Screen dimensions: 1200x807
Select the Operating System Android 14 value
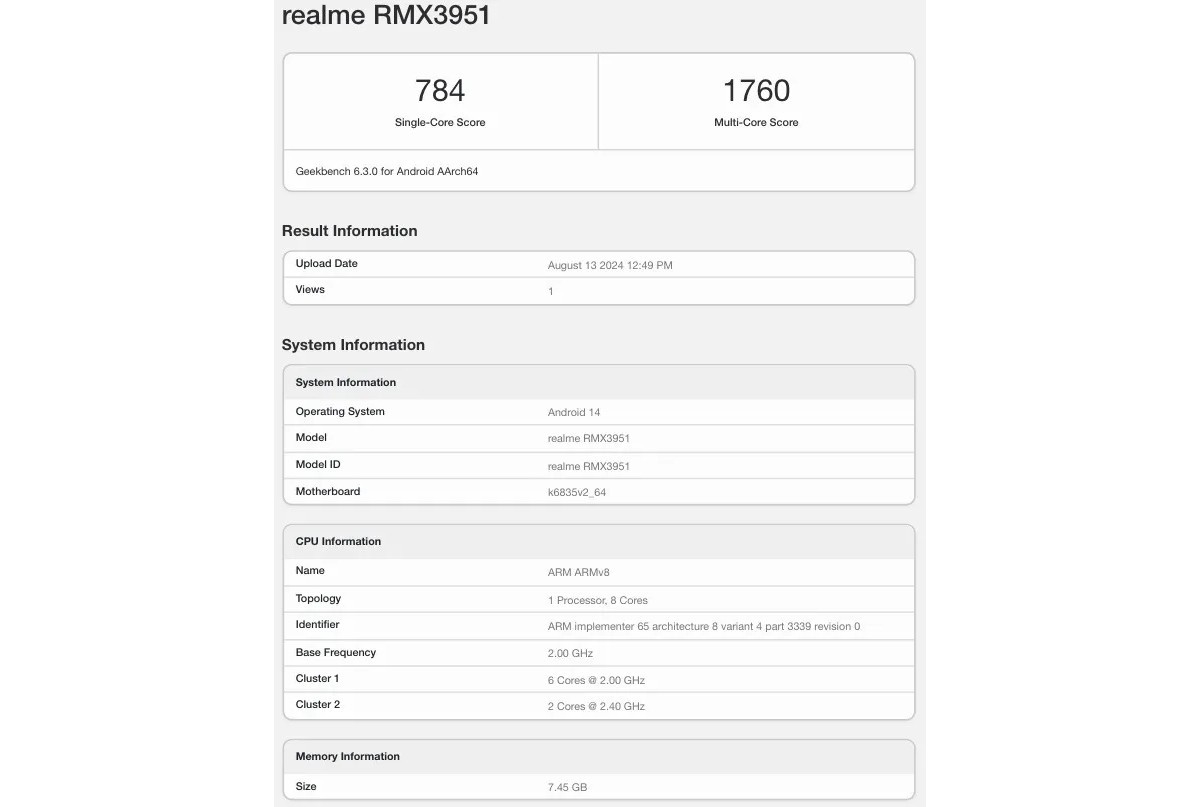click(574, 412)
